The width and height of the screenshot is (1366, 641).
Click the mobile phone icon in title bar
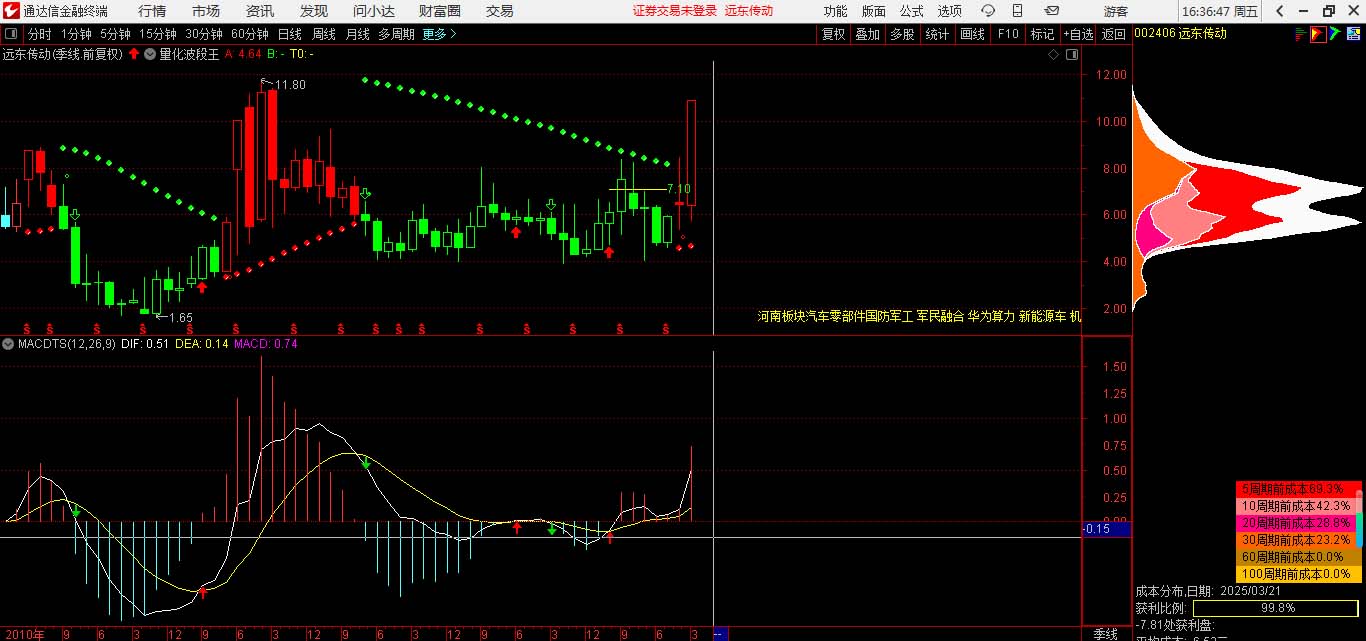1019,11
